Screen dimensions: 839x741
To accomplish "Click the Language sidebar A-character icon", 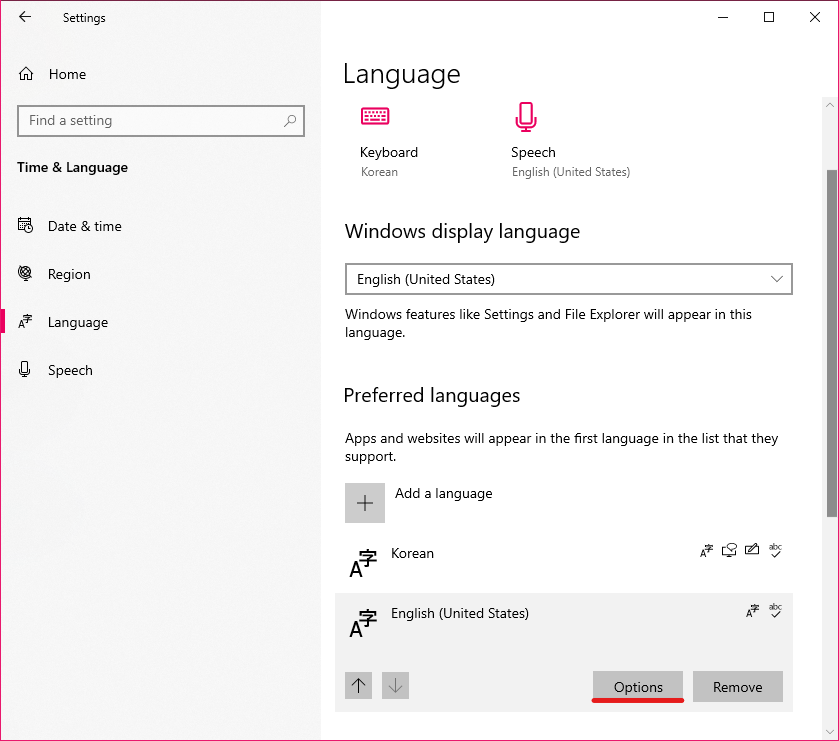I will [x=25, y=322].
